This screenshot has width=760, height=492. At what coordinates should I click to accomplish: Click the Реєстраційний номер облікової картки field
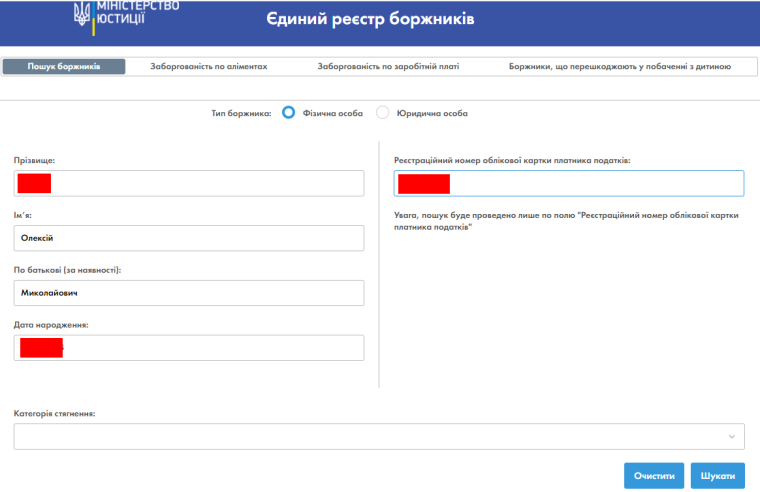click(x=569, y=183)
